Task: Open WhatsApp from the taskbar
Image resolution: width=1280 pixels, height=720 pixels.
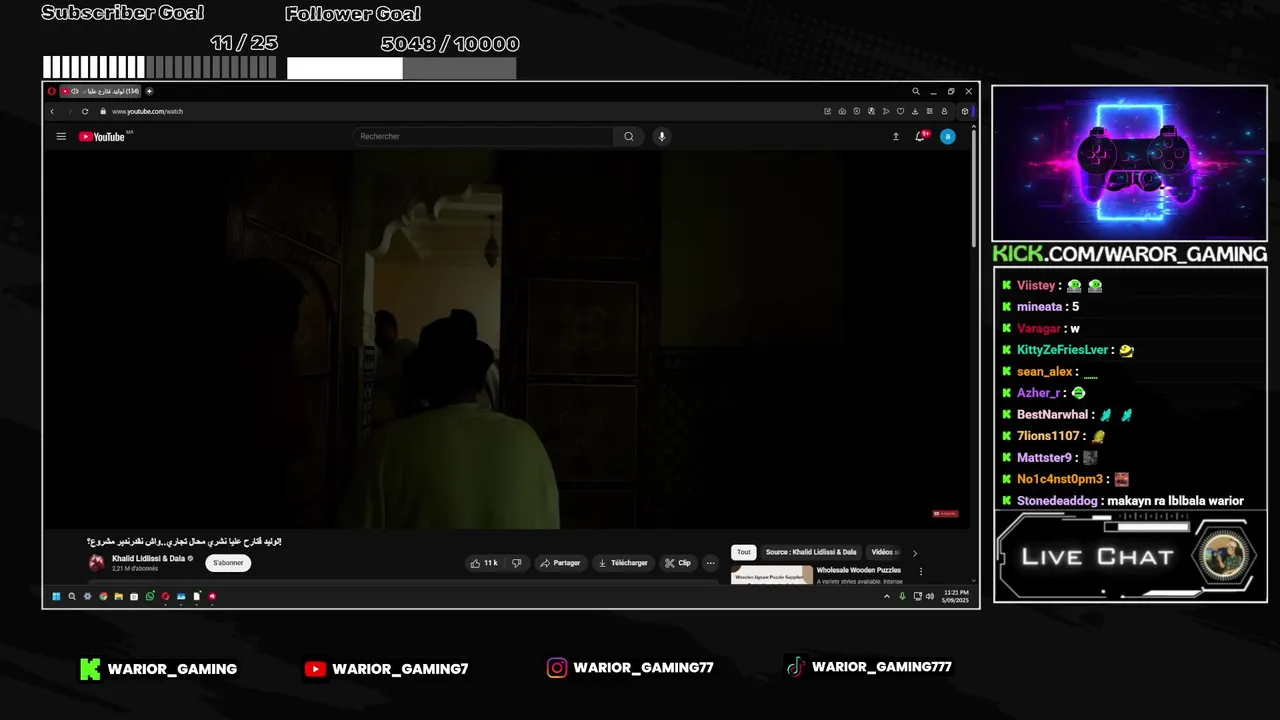Action: pyautogui.click(x=150, y=596)
